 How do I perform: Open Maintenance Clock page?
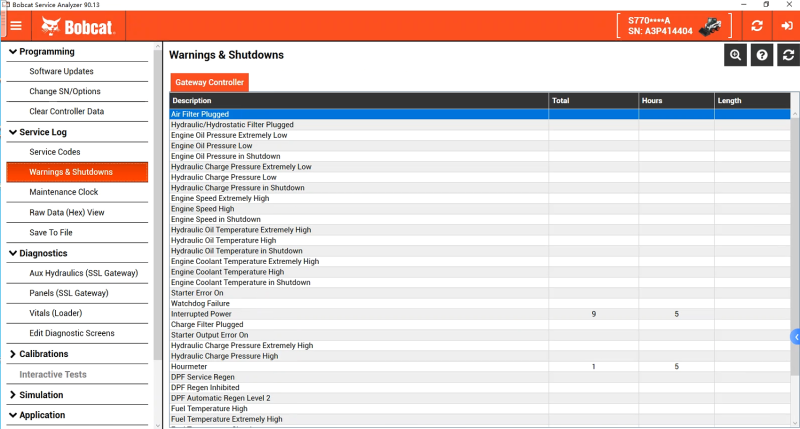pos(63,192)
